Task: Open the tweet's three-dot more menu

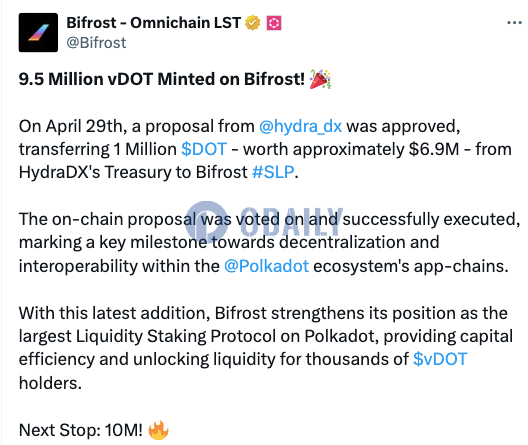Action: pyautogui.click(x=514, y=23)
